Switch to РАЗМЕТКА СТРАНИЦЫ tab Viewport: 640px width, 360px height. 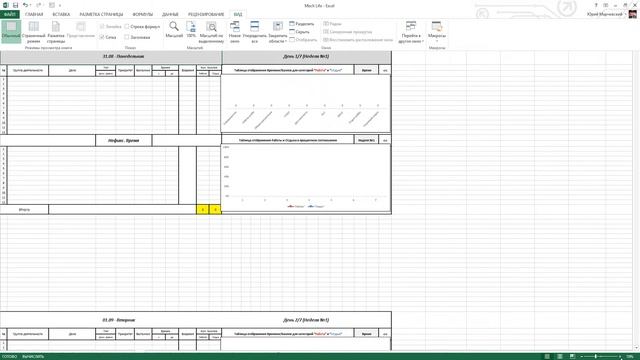point(101,14)
